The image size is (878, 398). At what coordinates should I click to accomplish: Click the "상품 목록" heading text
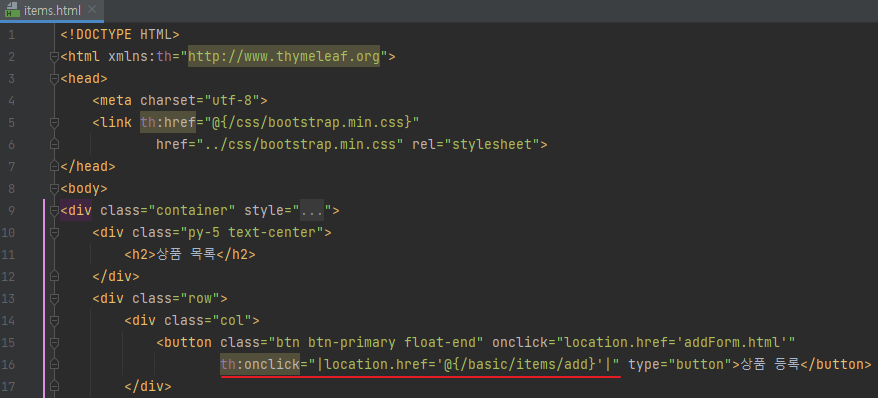[x=186, y=255]
